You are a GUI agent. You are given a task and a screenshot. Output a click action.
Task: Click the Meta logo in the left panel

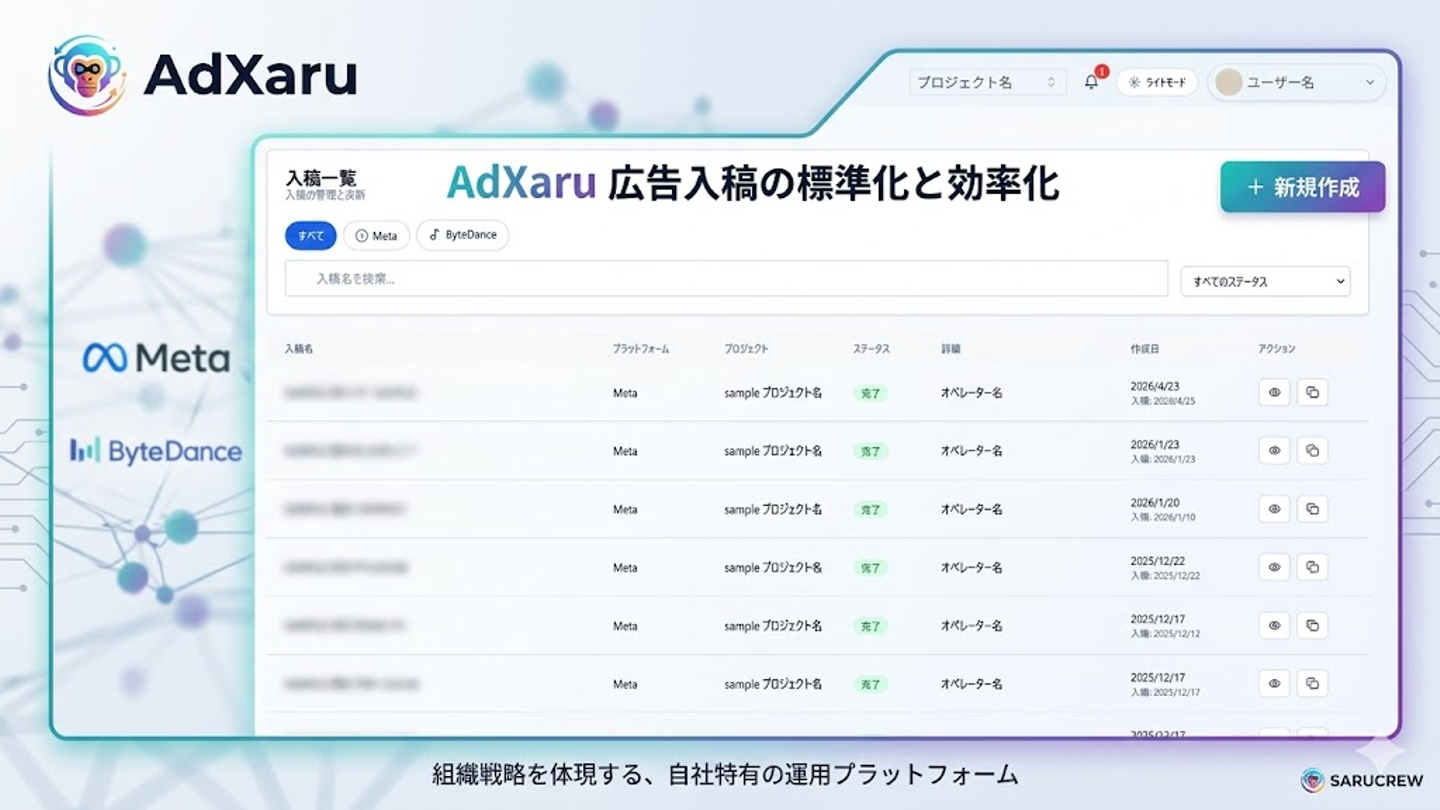[156, 358]
